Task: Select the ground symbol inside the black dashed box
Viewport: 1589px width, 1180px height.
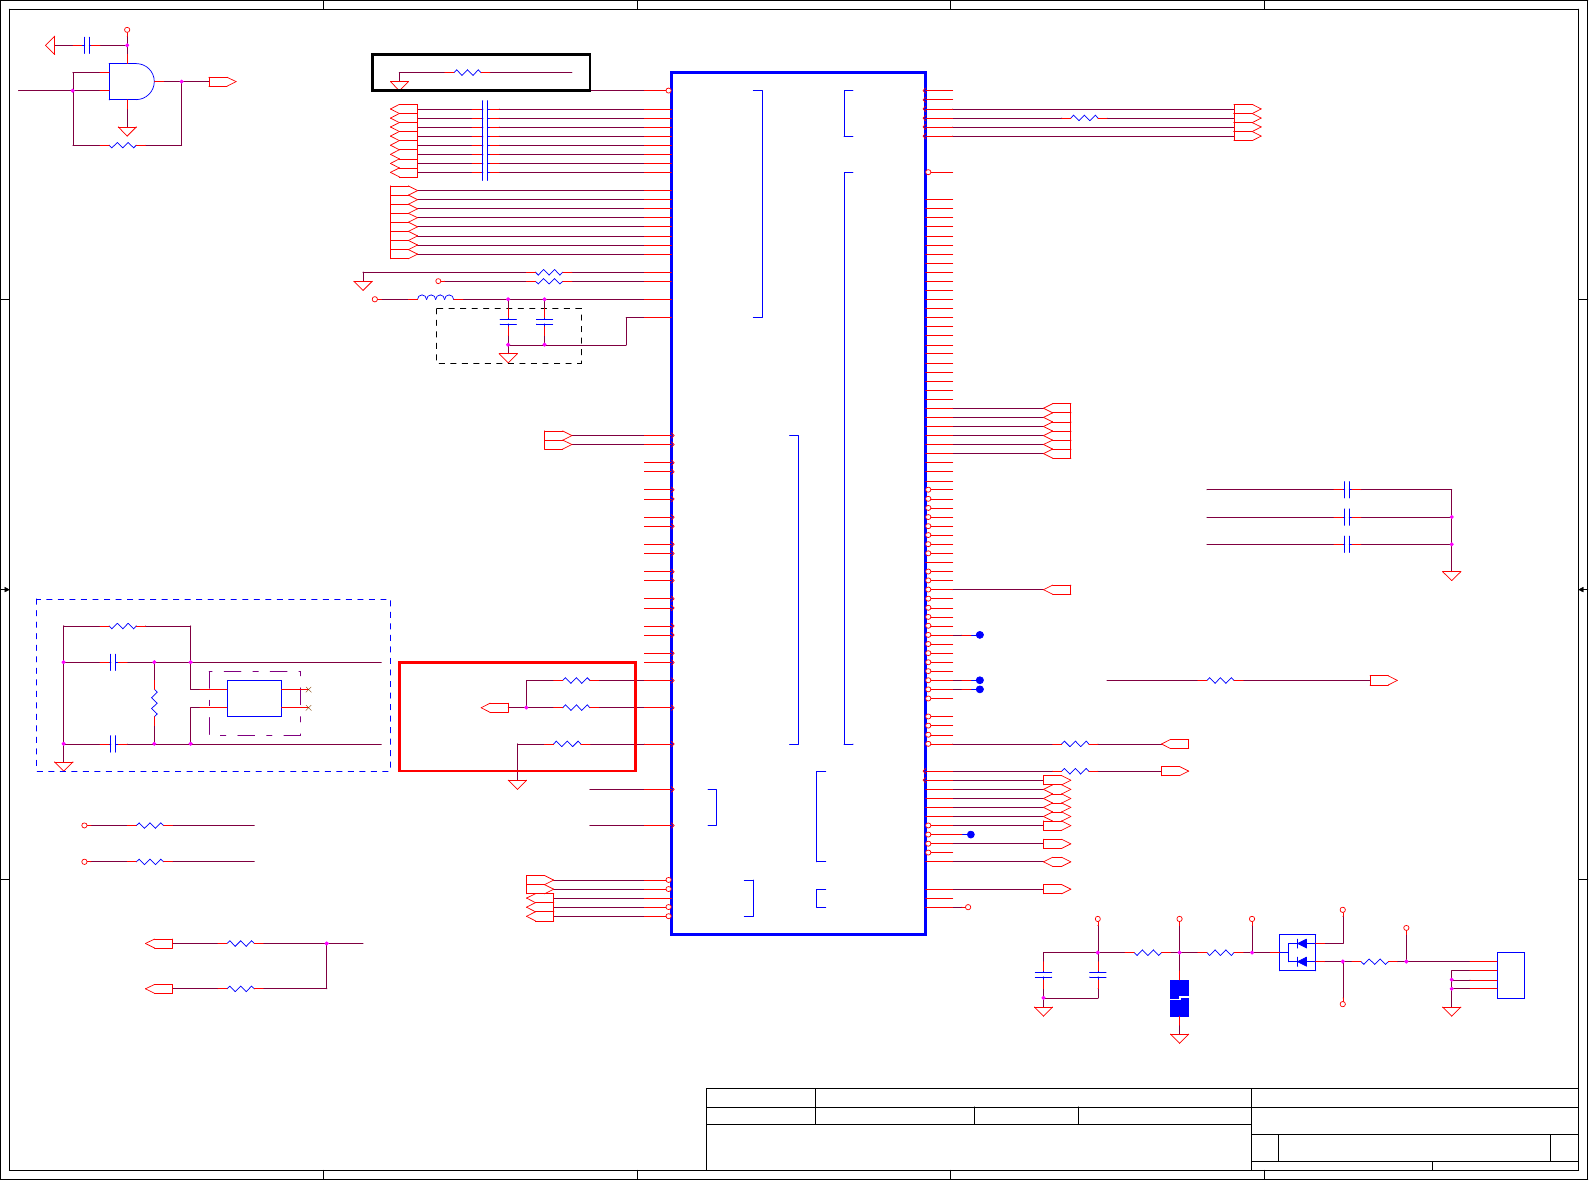Action: [508, 358]
